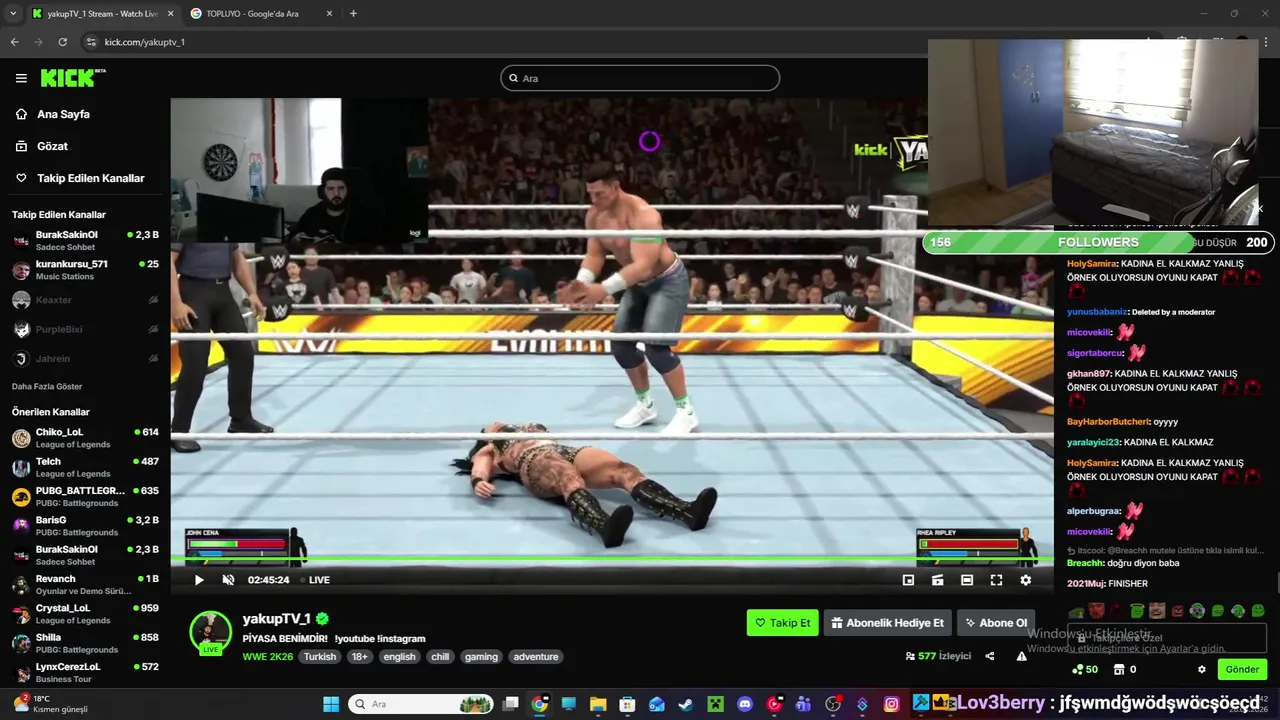Expand Daha Fazla Göster list
Viewport: 1280px width, 720px height.
tap(47, 386)
